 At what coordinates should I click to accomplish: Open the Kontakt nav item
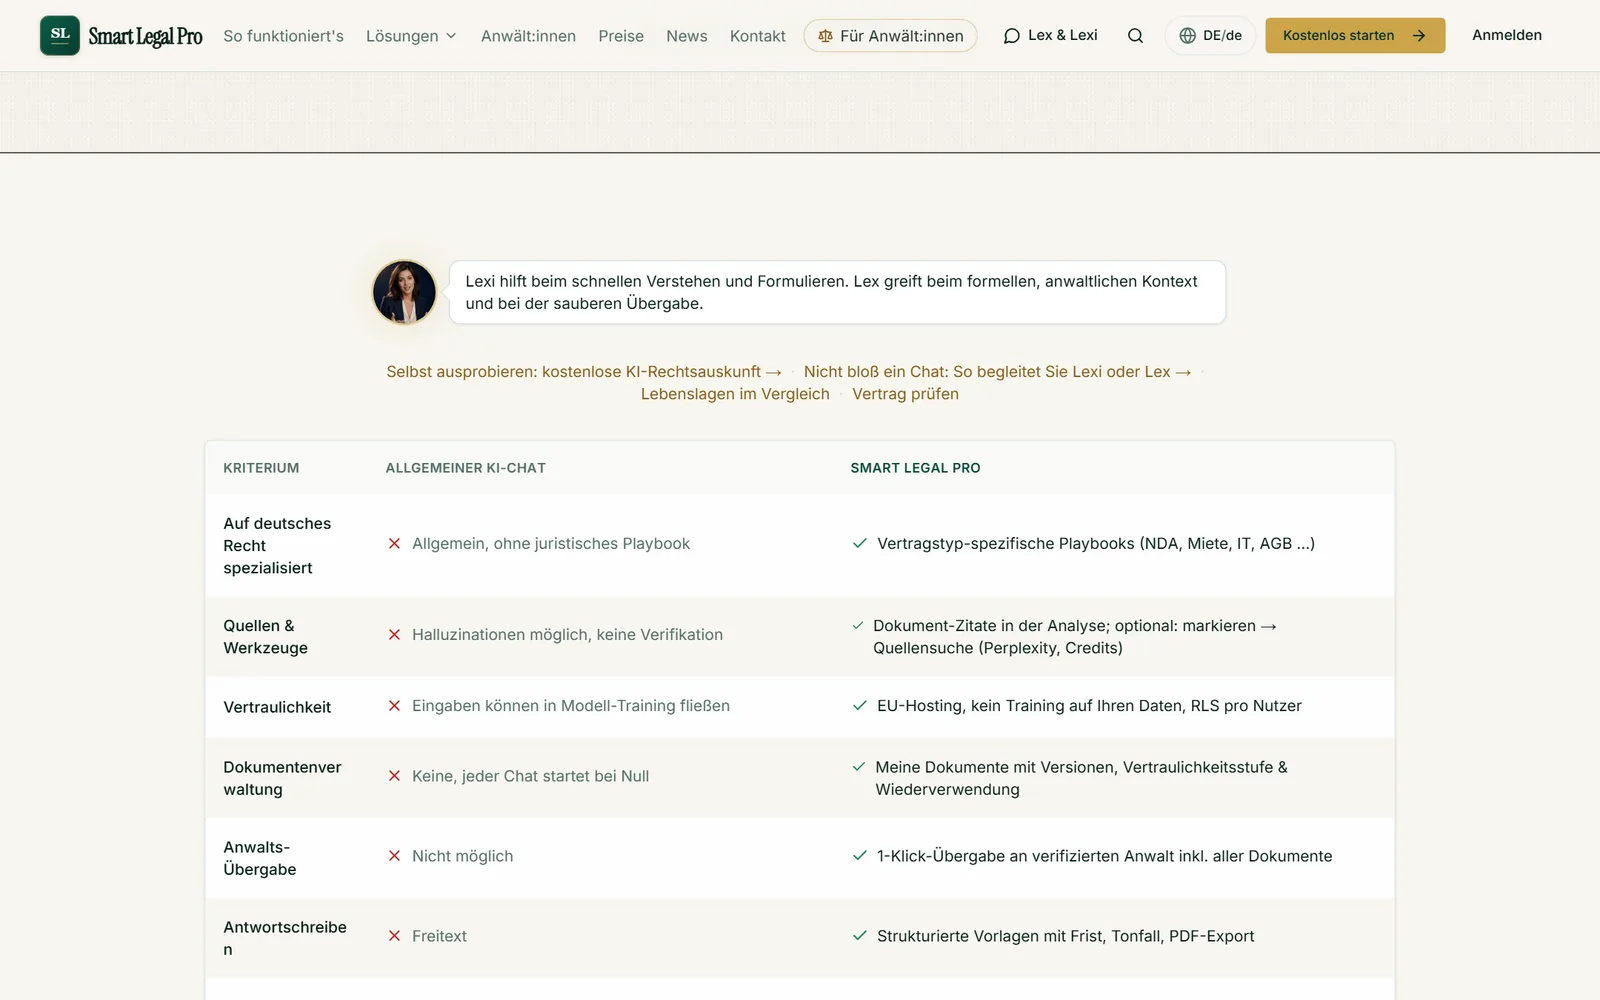758,36
